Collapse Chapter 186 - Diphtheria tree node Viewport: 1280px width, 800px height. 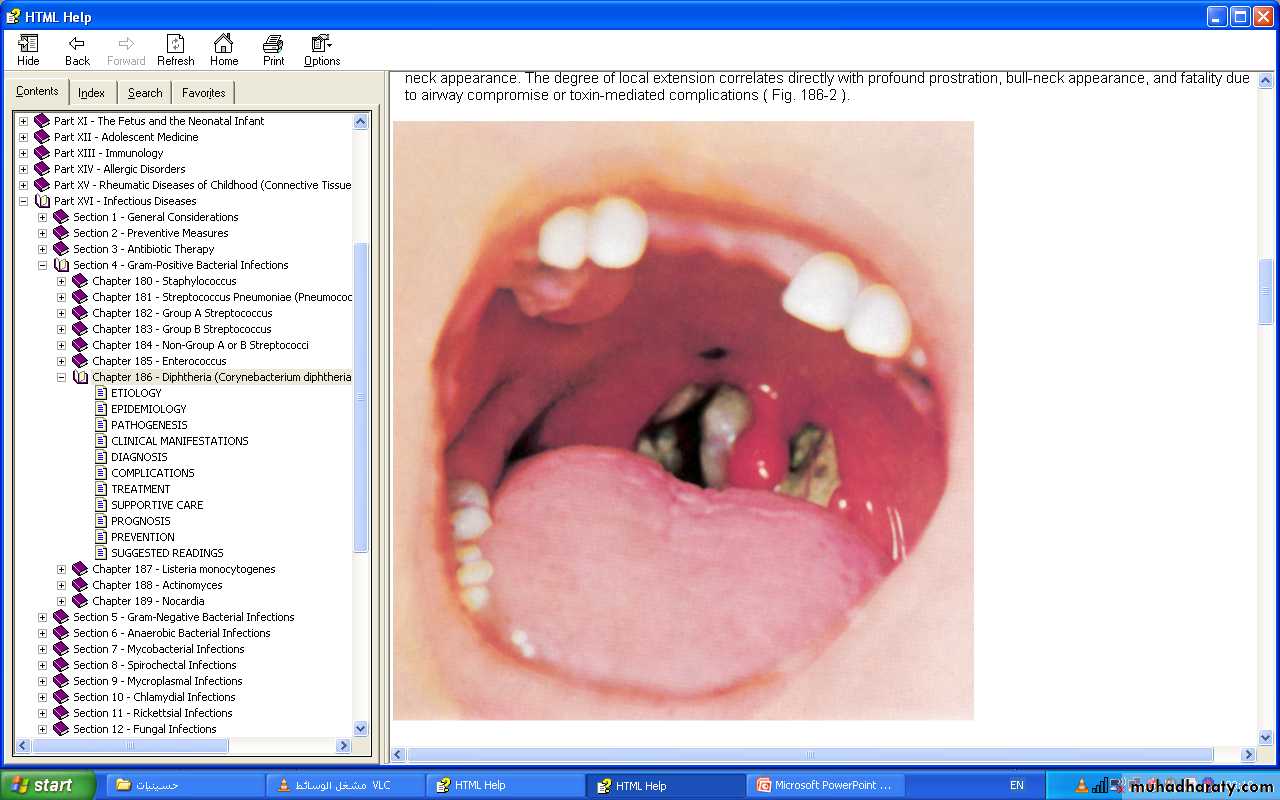(x=61, y=377)
